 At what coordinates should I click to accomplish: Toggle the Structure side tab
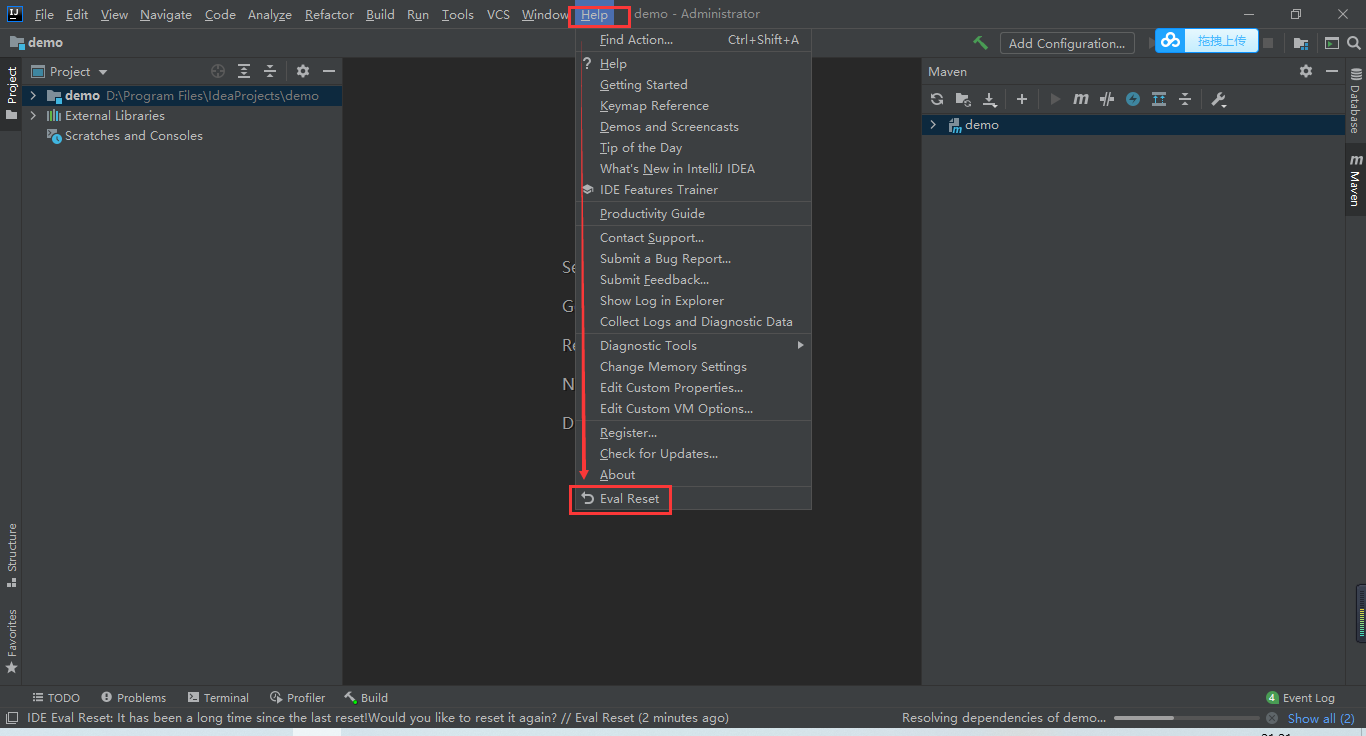(x=12, y=554)
